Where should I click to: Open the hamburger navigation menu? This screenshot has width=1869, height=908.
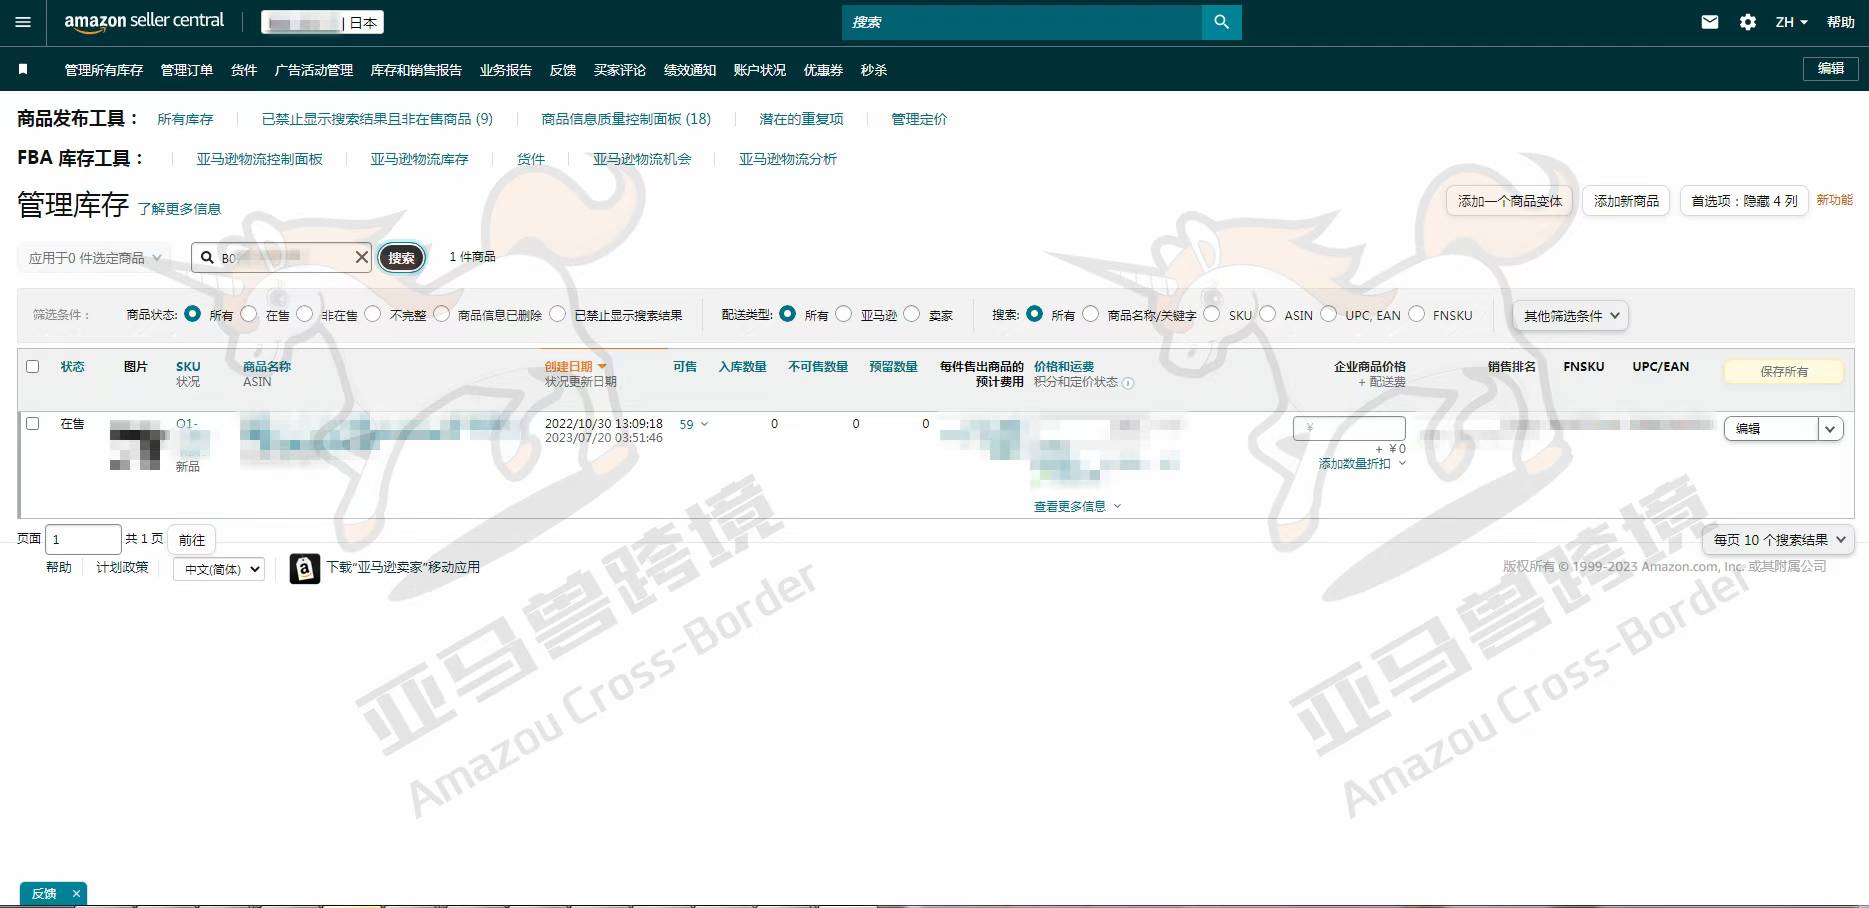(x=23, y=22)
